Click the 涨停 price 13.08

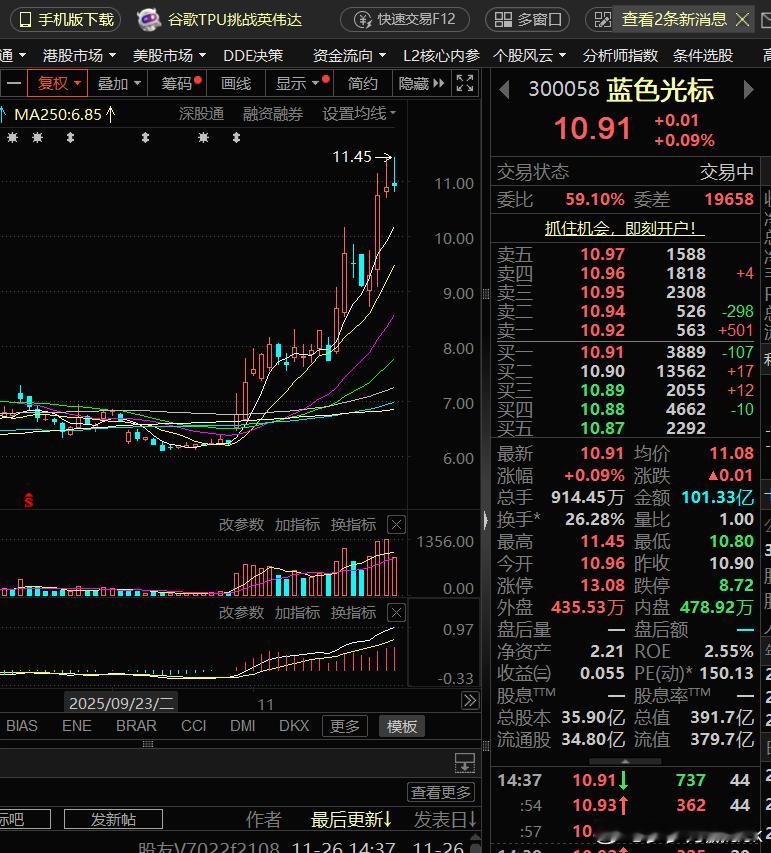tap(602, 585)
